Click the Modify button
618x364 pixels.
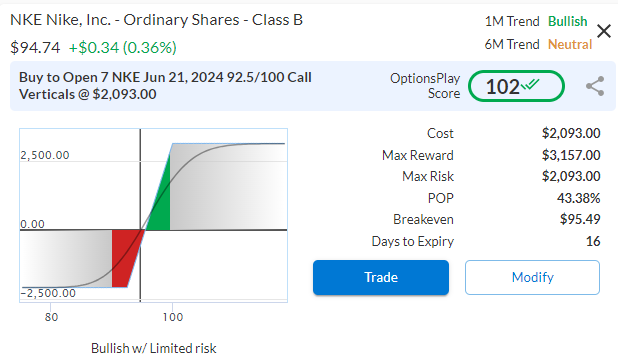pos(532,277)
